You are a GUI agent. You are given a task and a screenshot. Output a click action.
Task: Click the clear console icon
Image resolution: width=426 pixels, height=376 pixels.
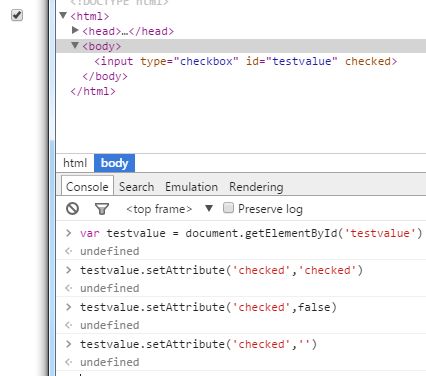72,209
